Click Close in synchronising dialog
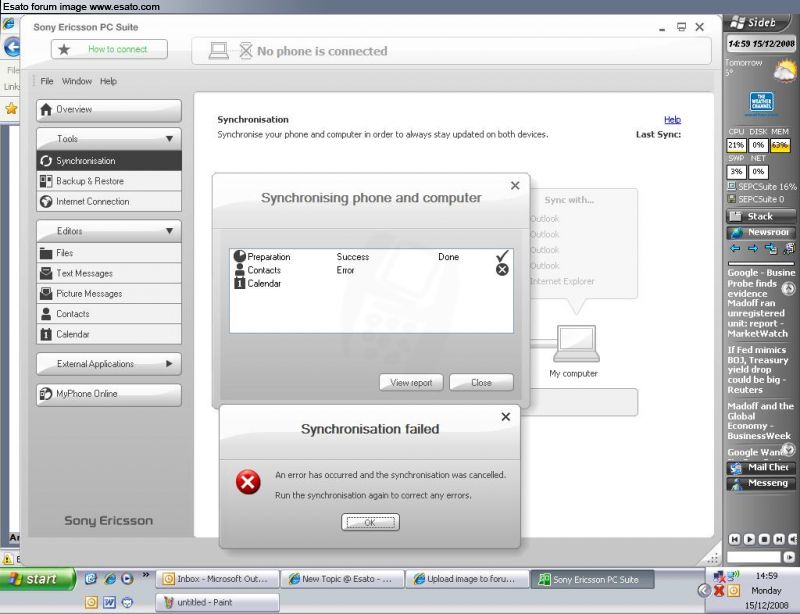 point(481,382)
